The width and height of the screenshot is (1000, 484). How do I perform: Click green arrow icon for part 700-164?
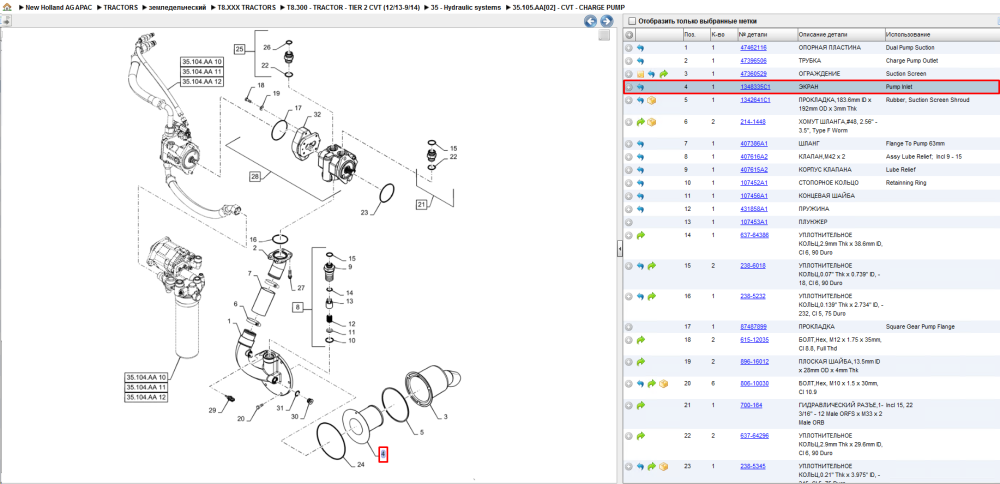(640, 406)
